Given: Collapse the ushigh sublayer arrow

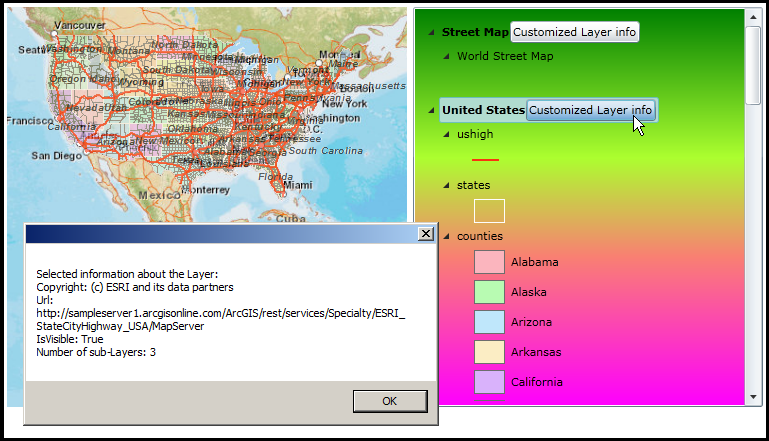Looking at the screenshot, I should (x=447, y=134).
